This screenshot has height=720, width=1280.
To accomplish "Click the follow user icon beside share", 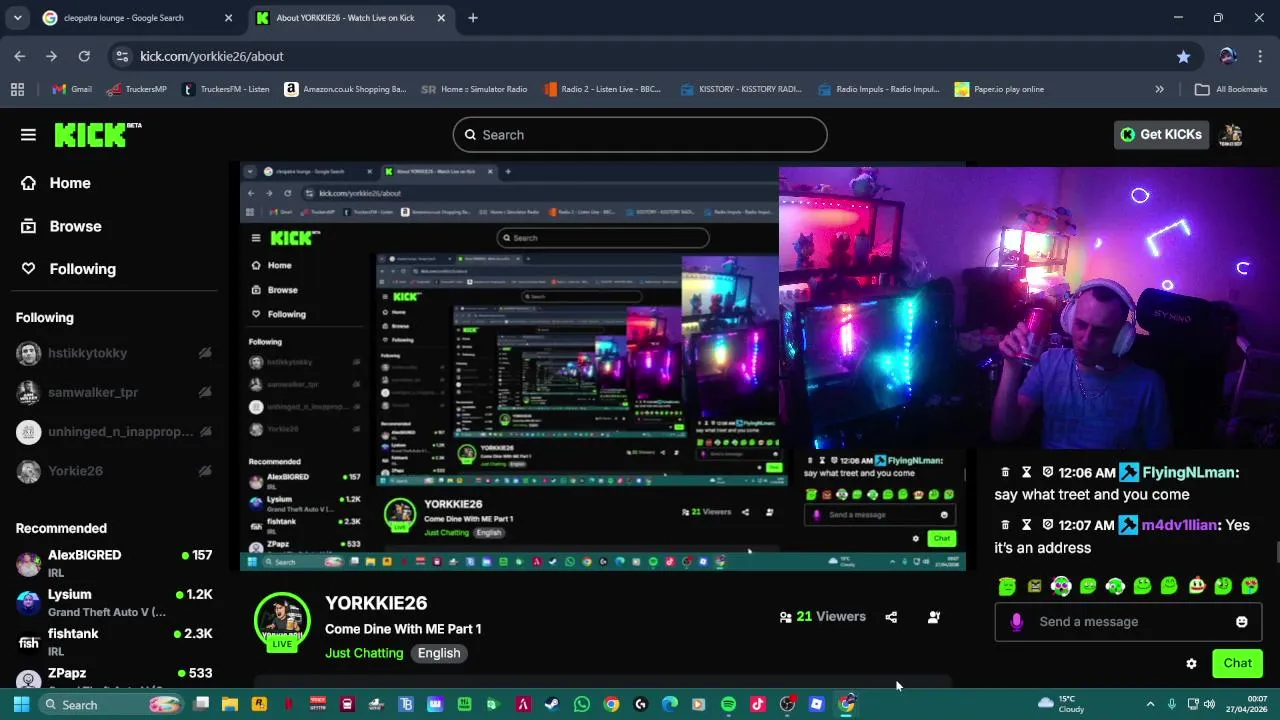I will click(x=934, y=617).
